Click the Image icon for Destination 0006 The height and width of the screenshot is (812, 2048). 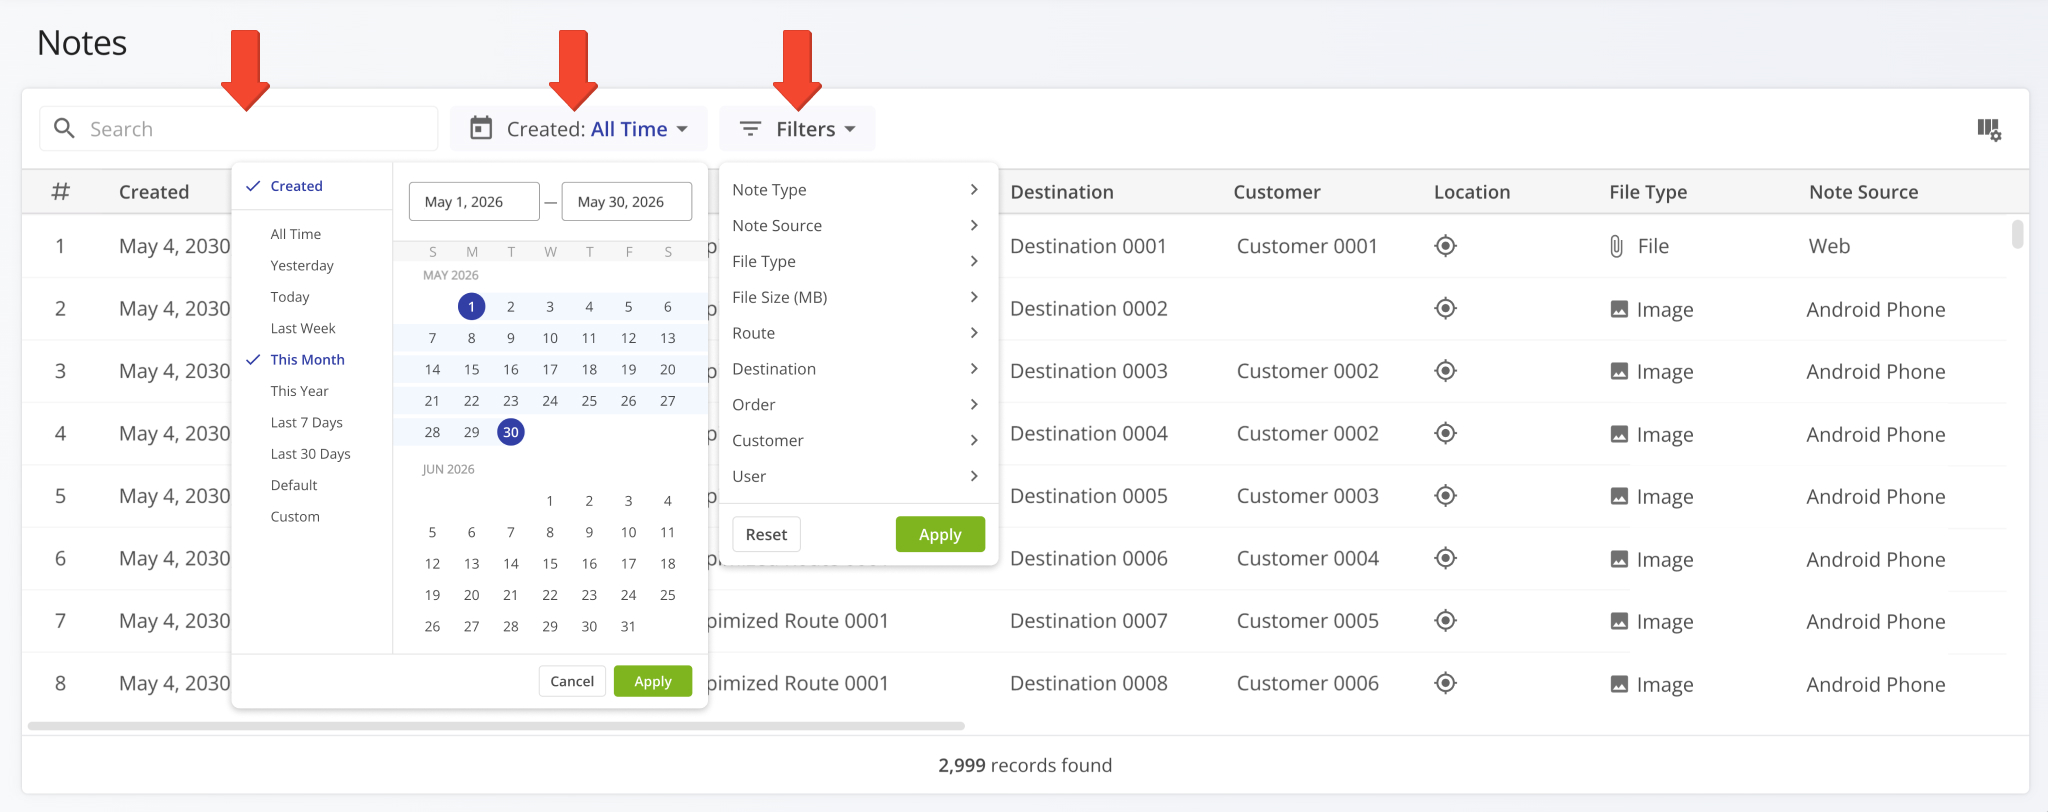[x=1619, y=559]
